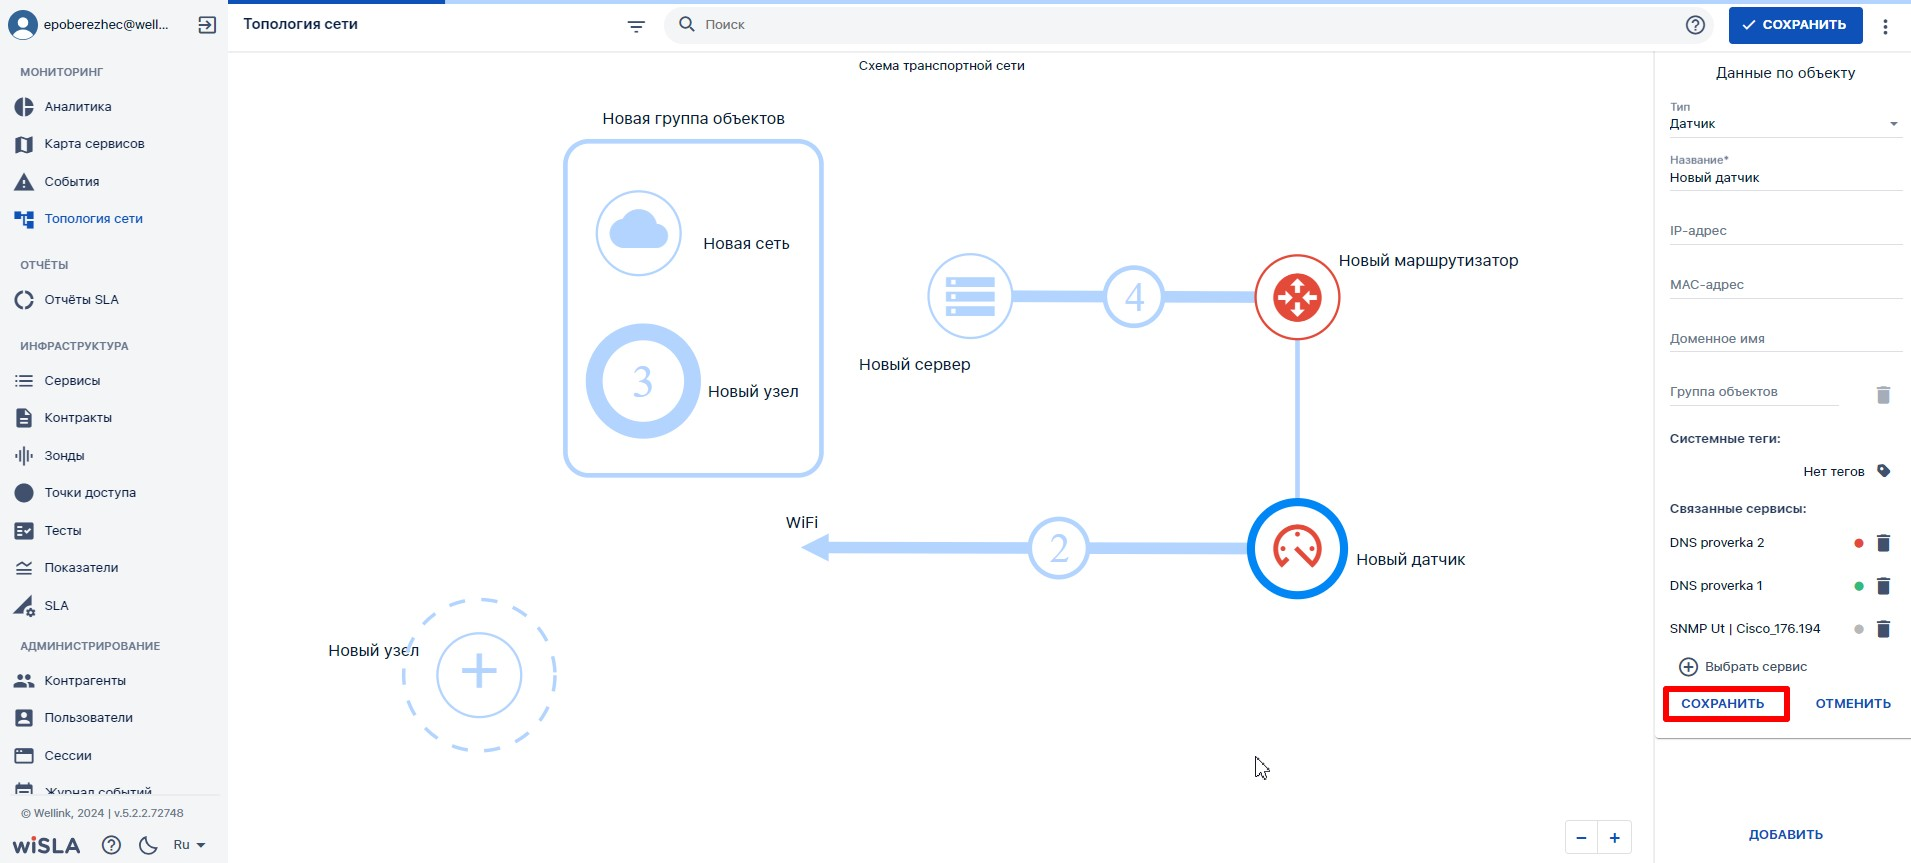Click the IP-адрес input field
The image size is (1911, 863).
tap(1784, 231)
